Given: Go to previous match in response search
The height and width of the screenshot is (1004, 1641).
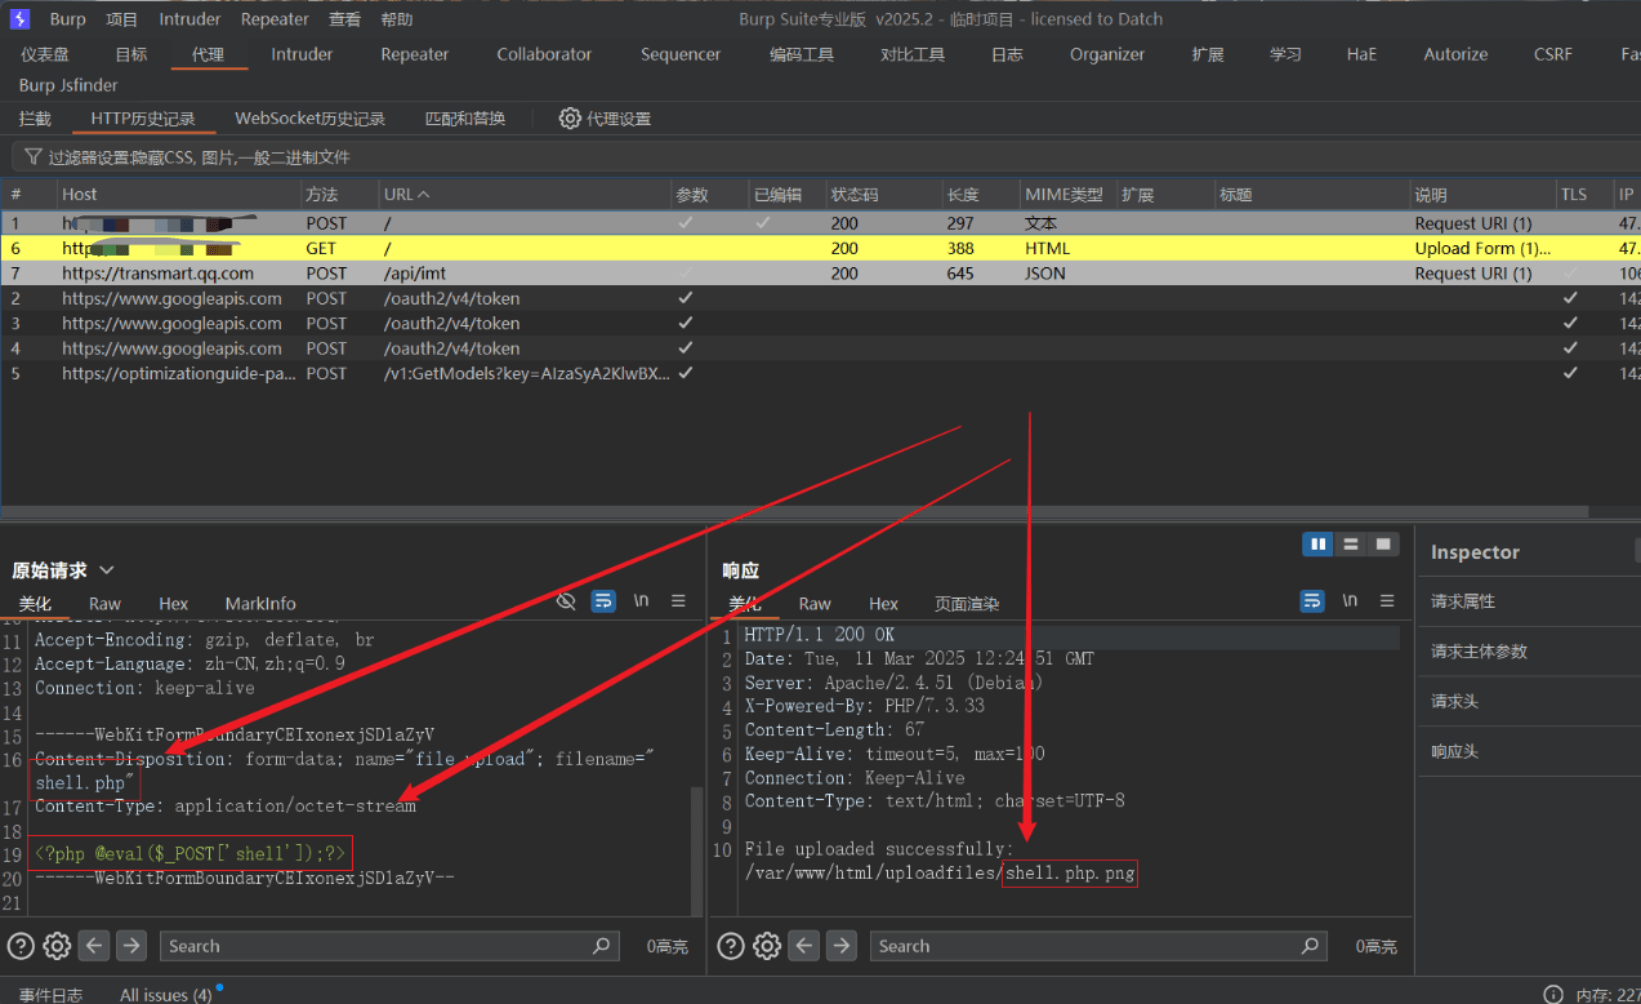Looking at the screenshot, I should [804, 945].
